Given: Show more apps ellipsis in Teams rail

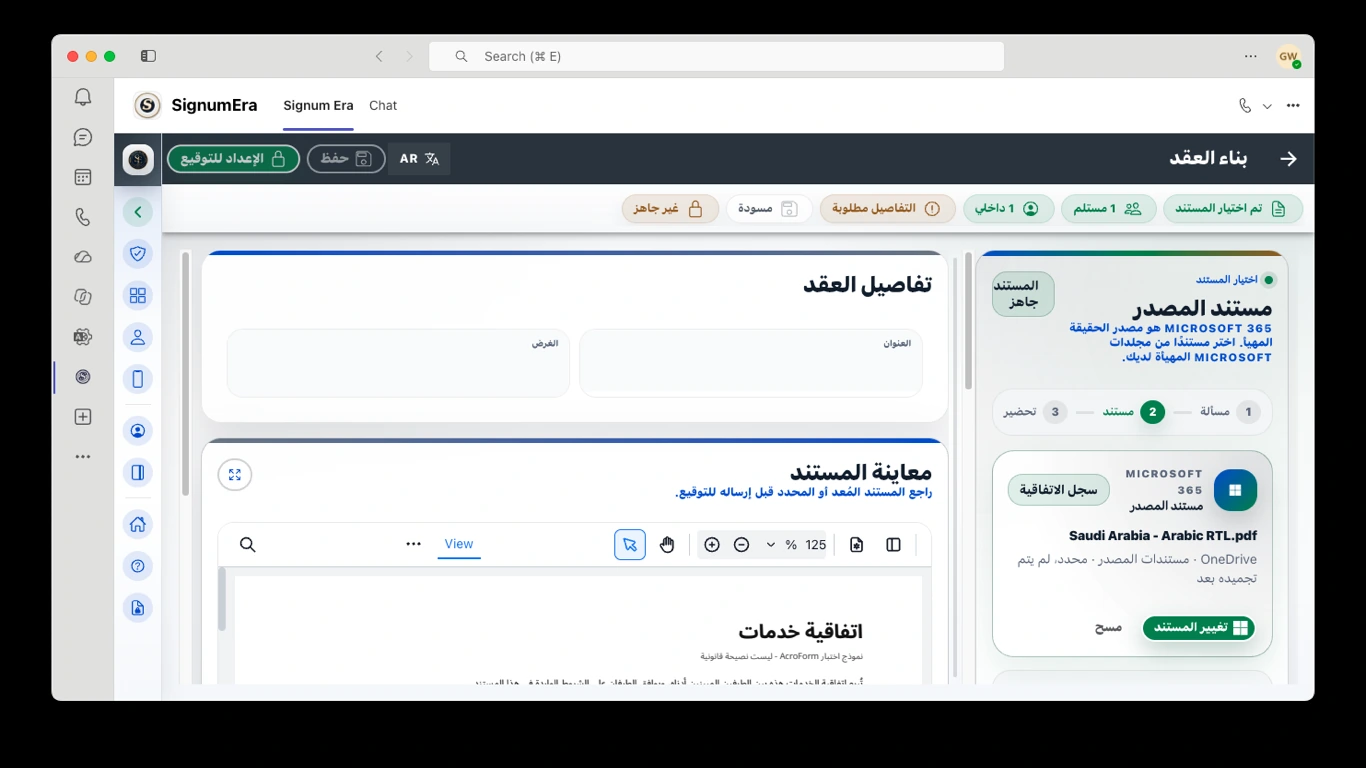Looking at the screenshot, I should click(83, 457).
